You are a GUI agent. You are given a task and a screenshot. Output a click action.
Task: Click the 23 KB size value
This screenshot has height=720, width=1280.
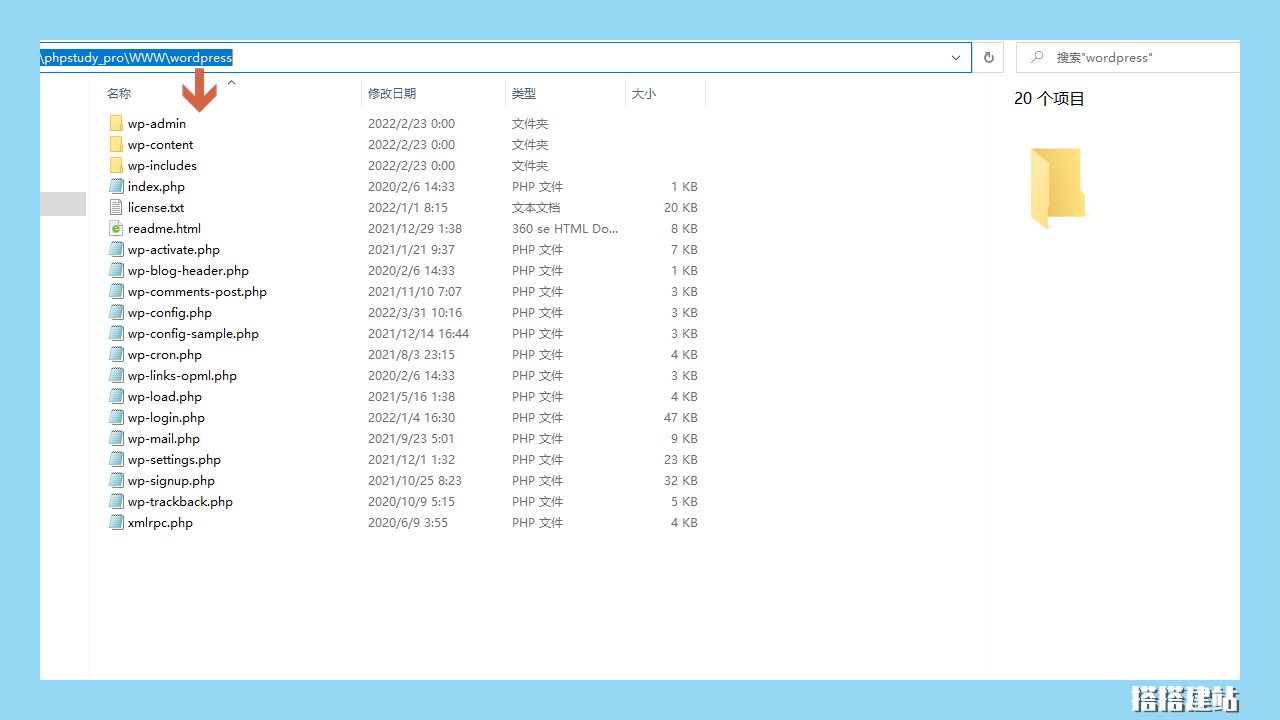(681, 460)
